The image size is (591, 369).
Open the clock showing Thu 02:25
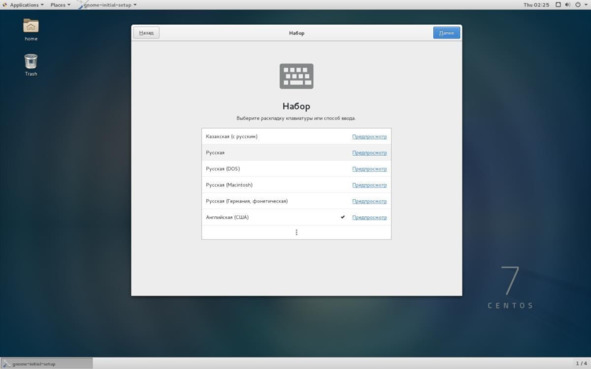(536, 5)
